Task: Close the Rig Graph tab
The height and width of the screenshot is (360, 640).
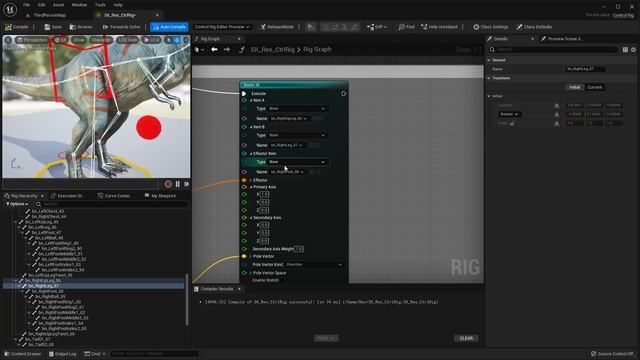Action: [239, 39]
